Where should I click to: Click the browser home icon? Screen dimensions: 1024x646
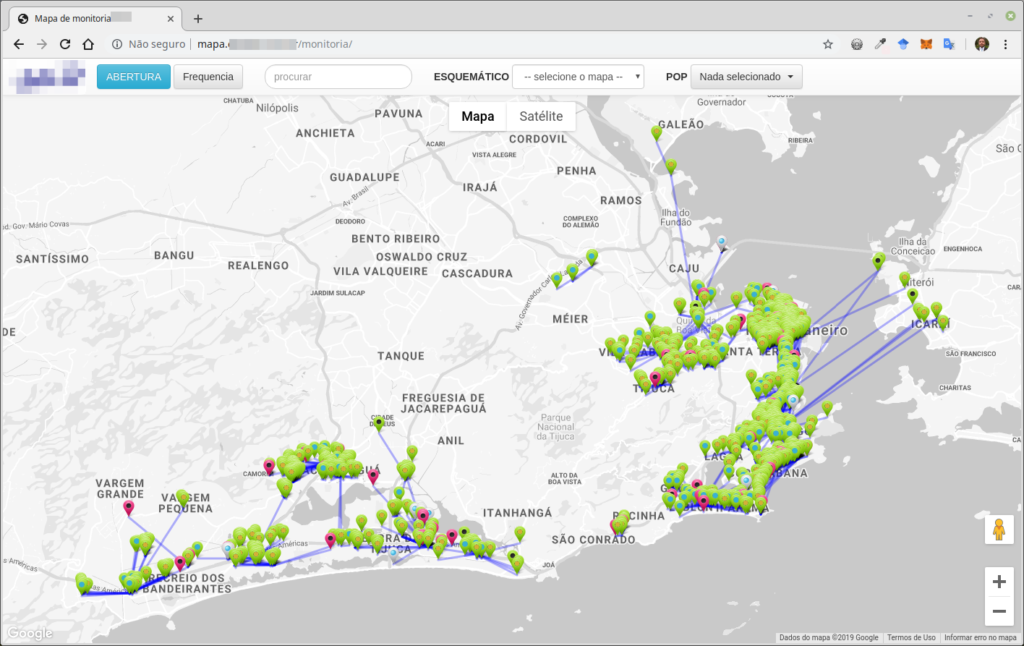pyautogui.click(x=88, y=44)
